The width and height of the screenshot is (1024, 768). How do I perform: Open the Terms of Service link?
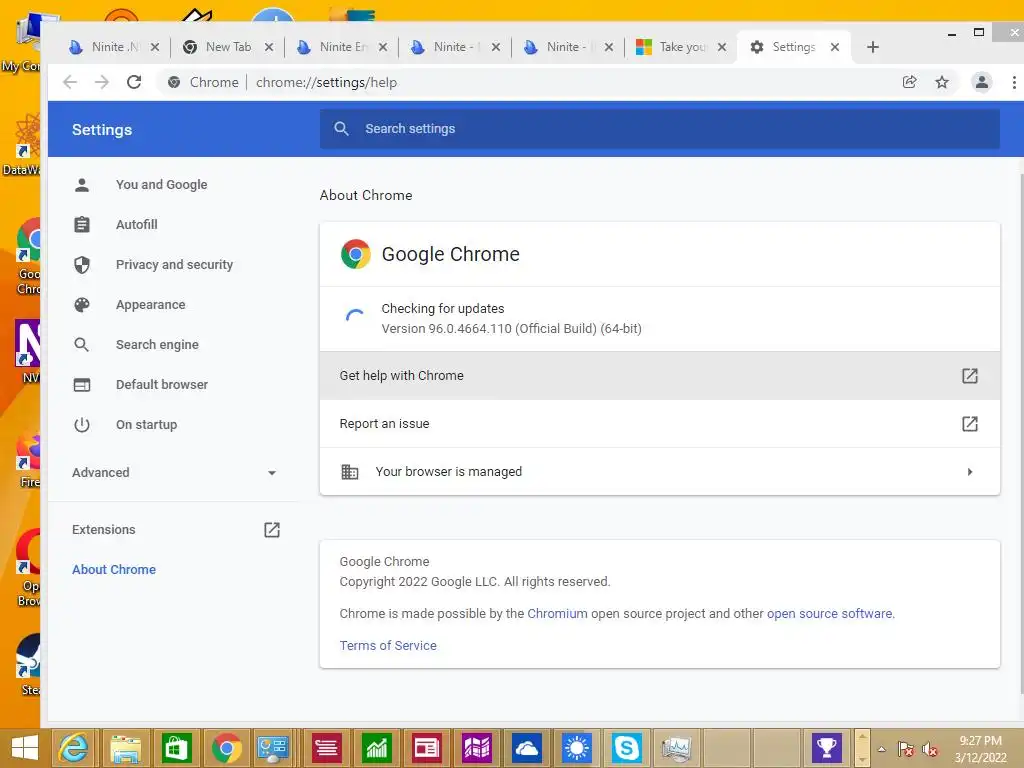388,646
